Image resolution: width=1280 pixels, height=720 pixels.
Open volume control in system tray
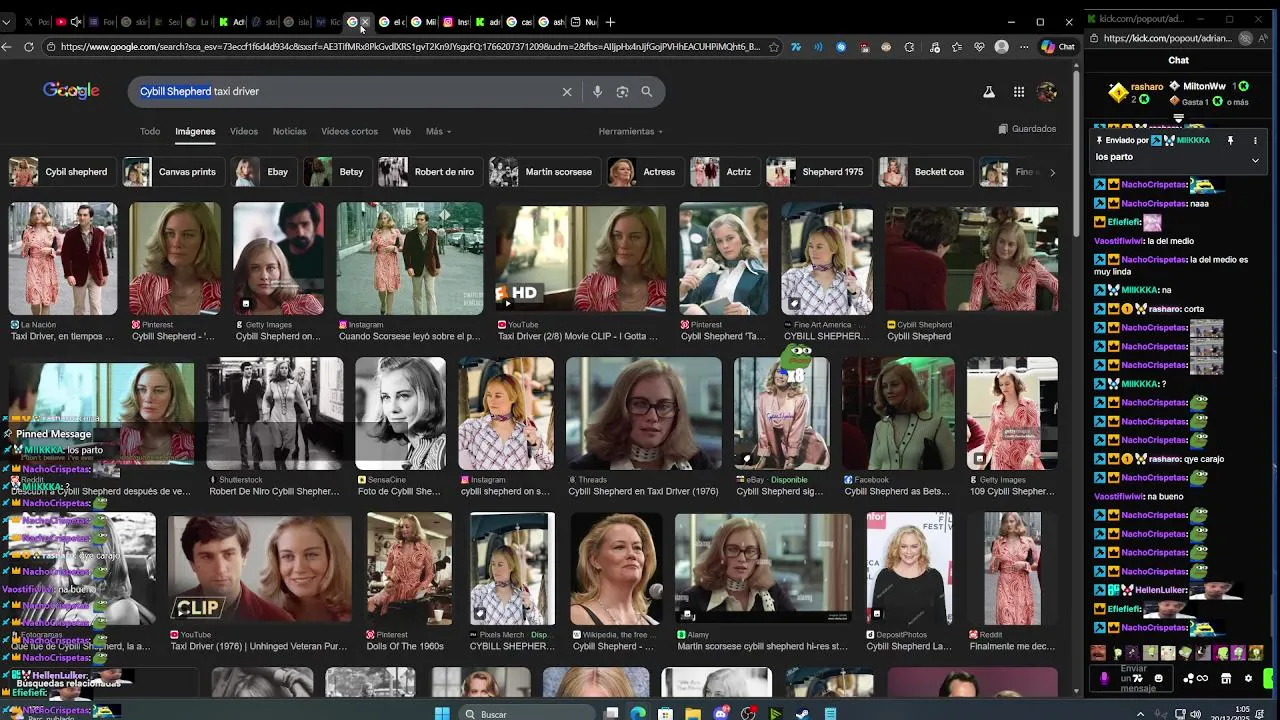click(1197, 714)
